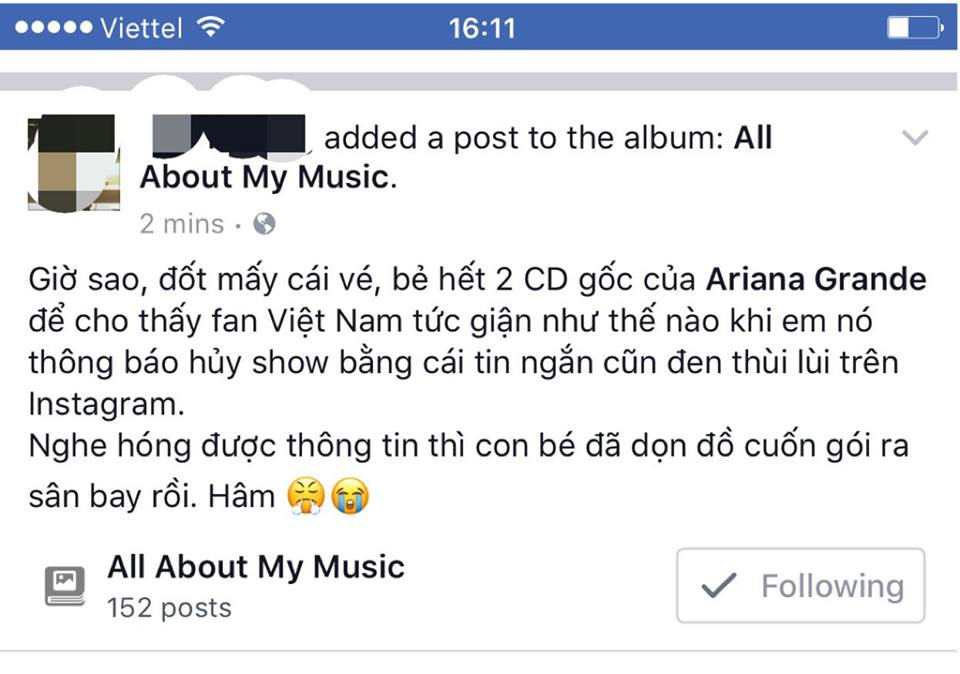Open the album photo icon beside All About My Music

[x=65, y=586]
